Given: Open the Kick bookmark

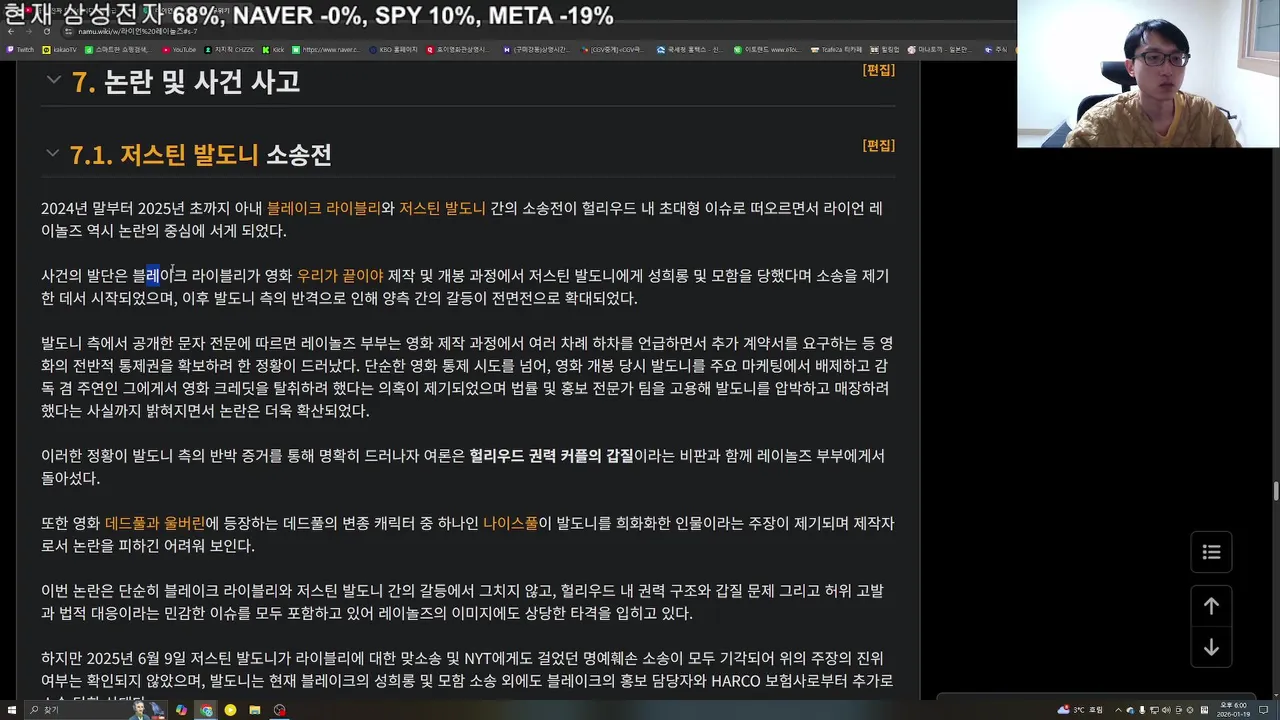Looking at the screenshot, I should click(274, 49).
